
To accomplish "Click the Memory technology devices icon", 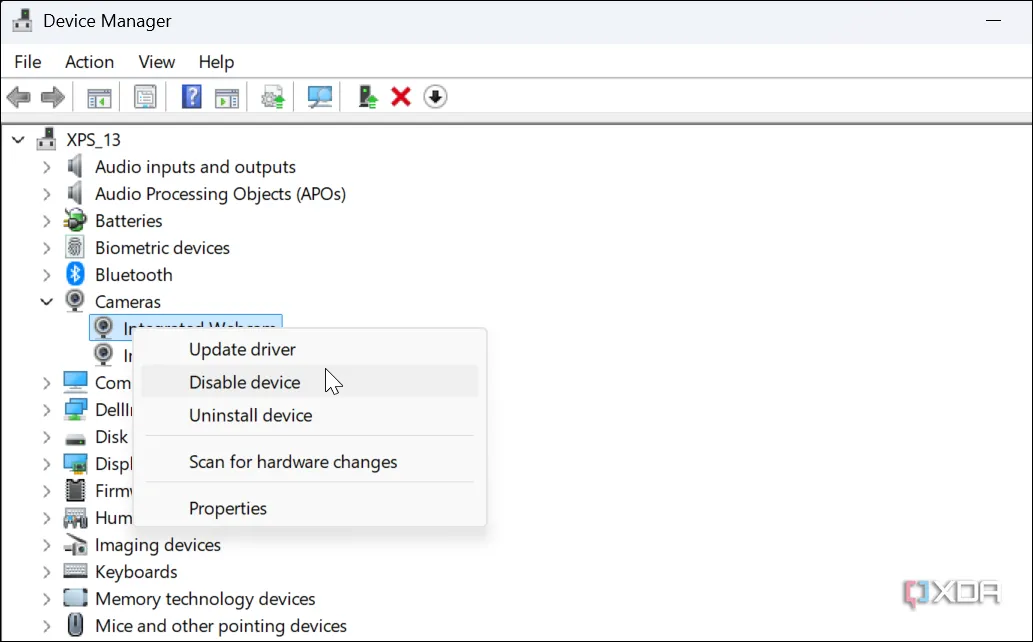I will pyautogui.click(x=75, y=598).
